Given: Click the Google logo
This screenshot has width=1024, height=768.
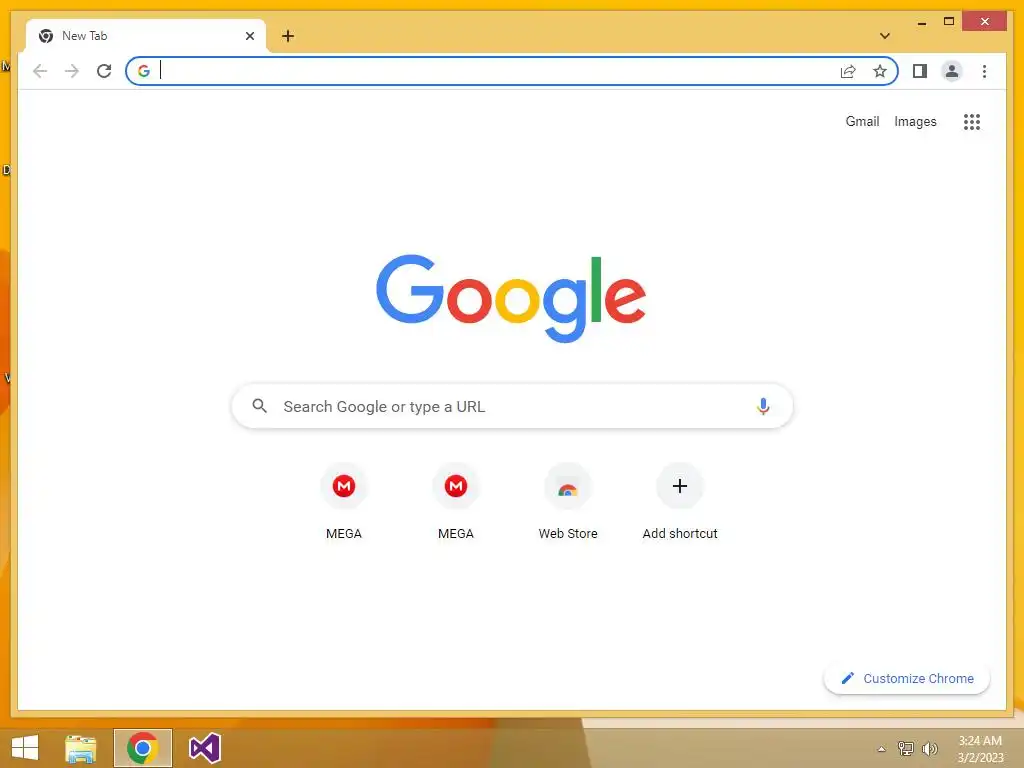Looking at the screenshot, I should point(511,298).
